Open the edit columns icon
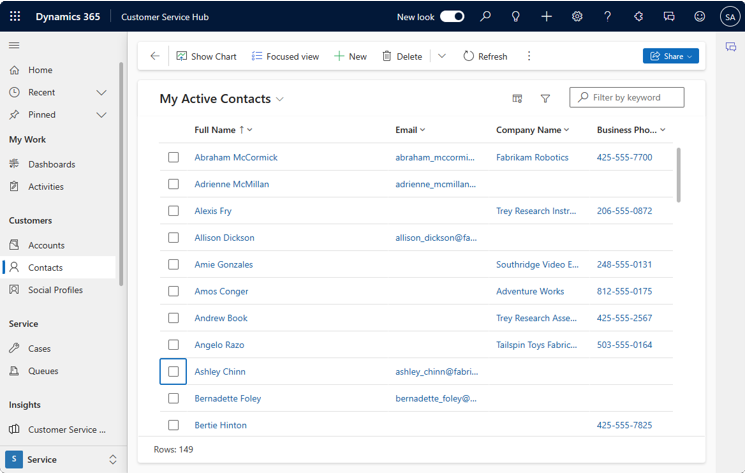Viewport: 745px width, 473px height. (x=517, y=98)
